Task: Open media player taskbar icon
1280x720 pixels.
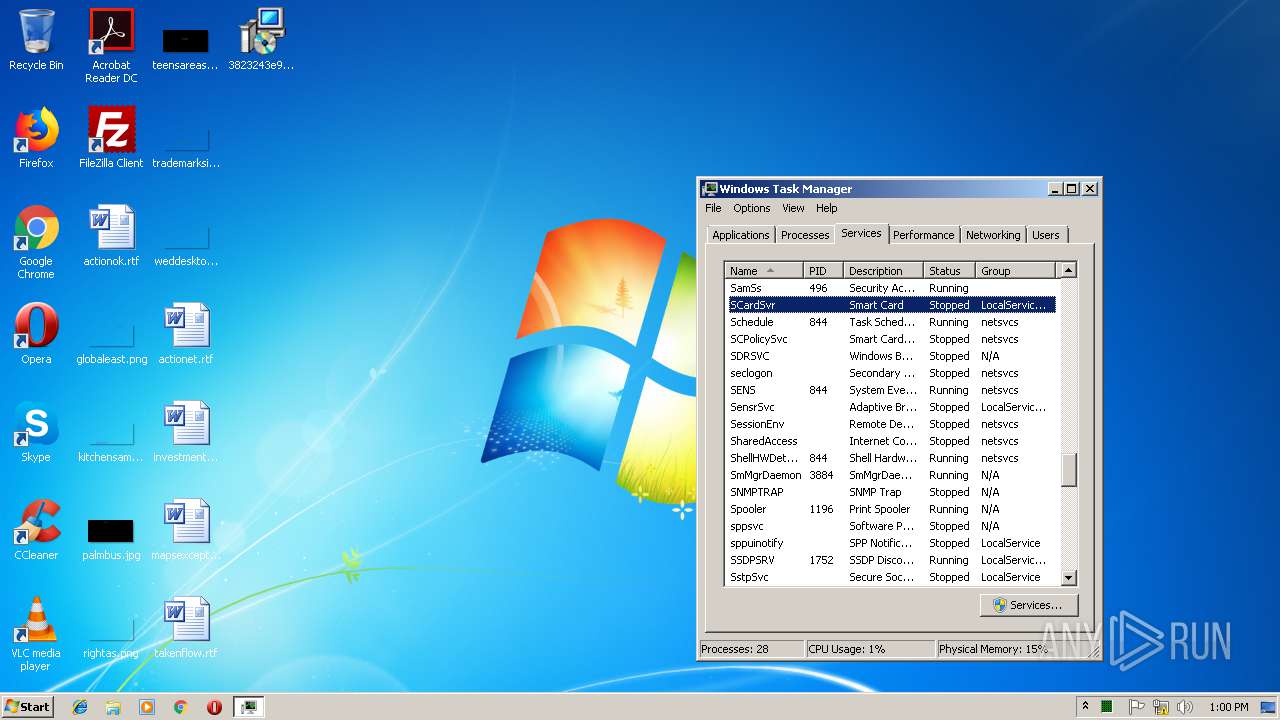Action: point(147,707)
